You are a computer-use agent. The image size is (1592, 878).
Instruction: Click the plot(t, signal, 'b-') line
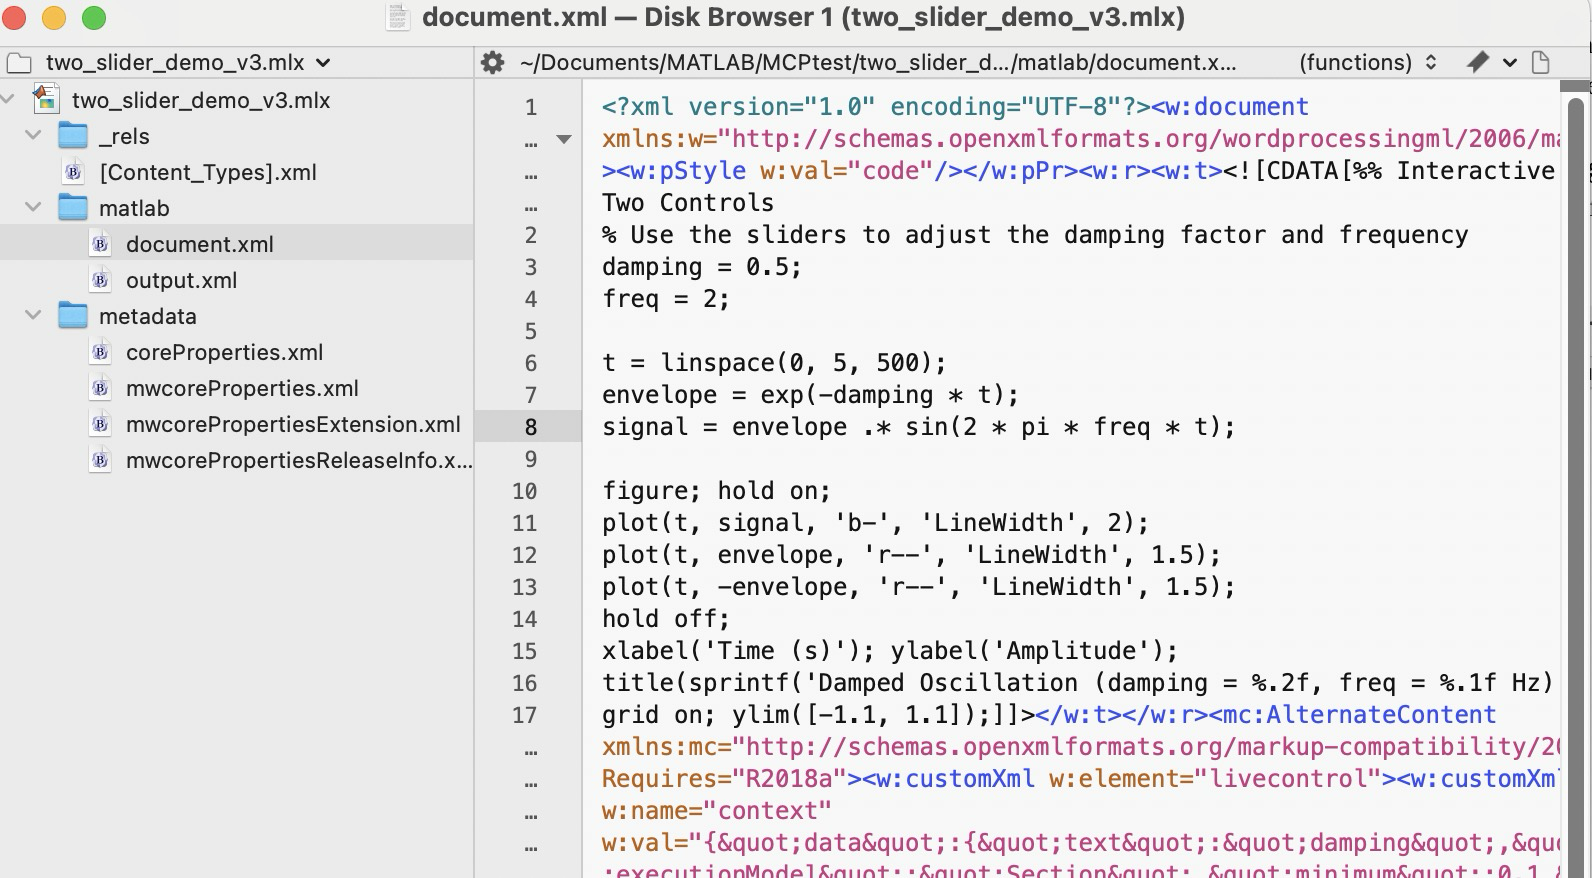[875, 523]
